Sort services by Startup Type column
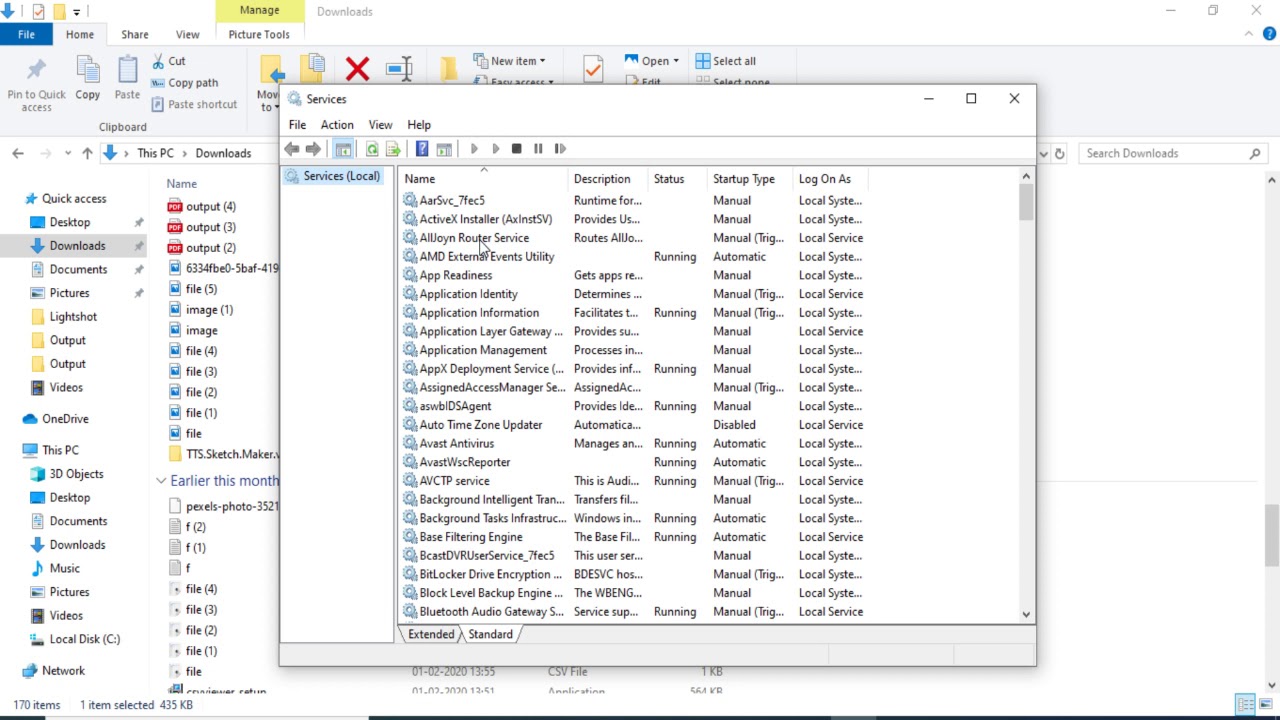The image size is (1280, 720). point(743,179)
